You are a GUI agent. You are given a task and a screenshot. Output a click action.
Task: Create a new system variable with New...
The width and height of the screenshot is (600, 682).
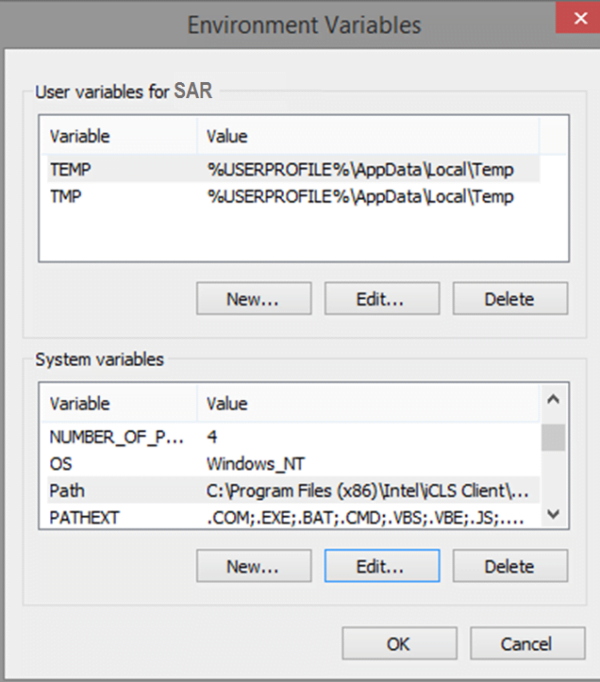point(254,566)
